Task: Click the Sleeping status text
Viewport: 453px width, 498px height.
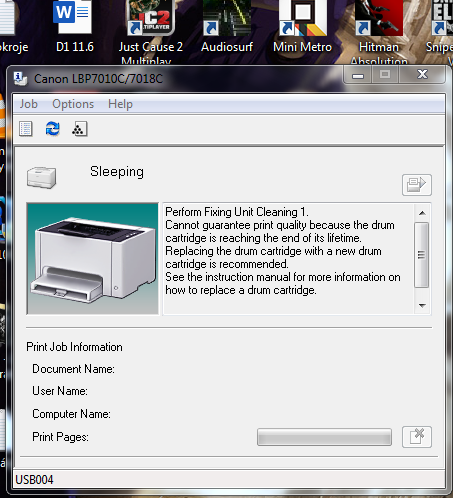Action: pyautogui.click(x=117, y=172)
